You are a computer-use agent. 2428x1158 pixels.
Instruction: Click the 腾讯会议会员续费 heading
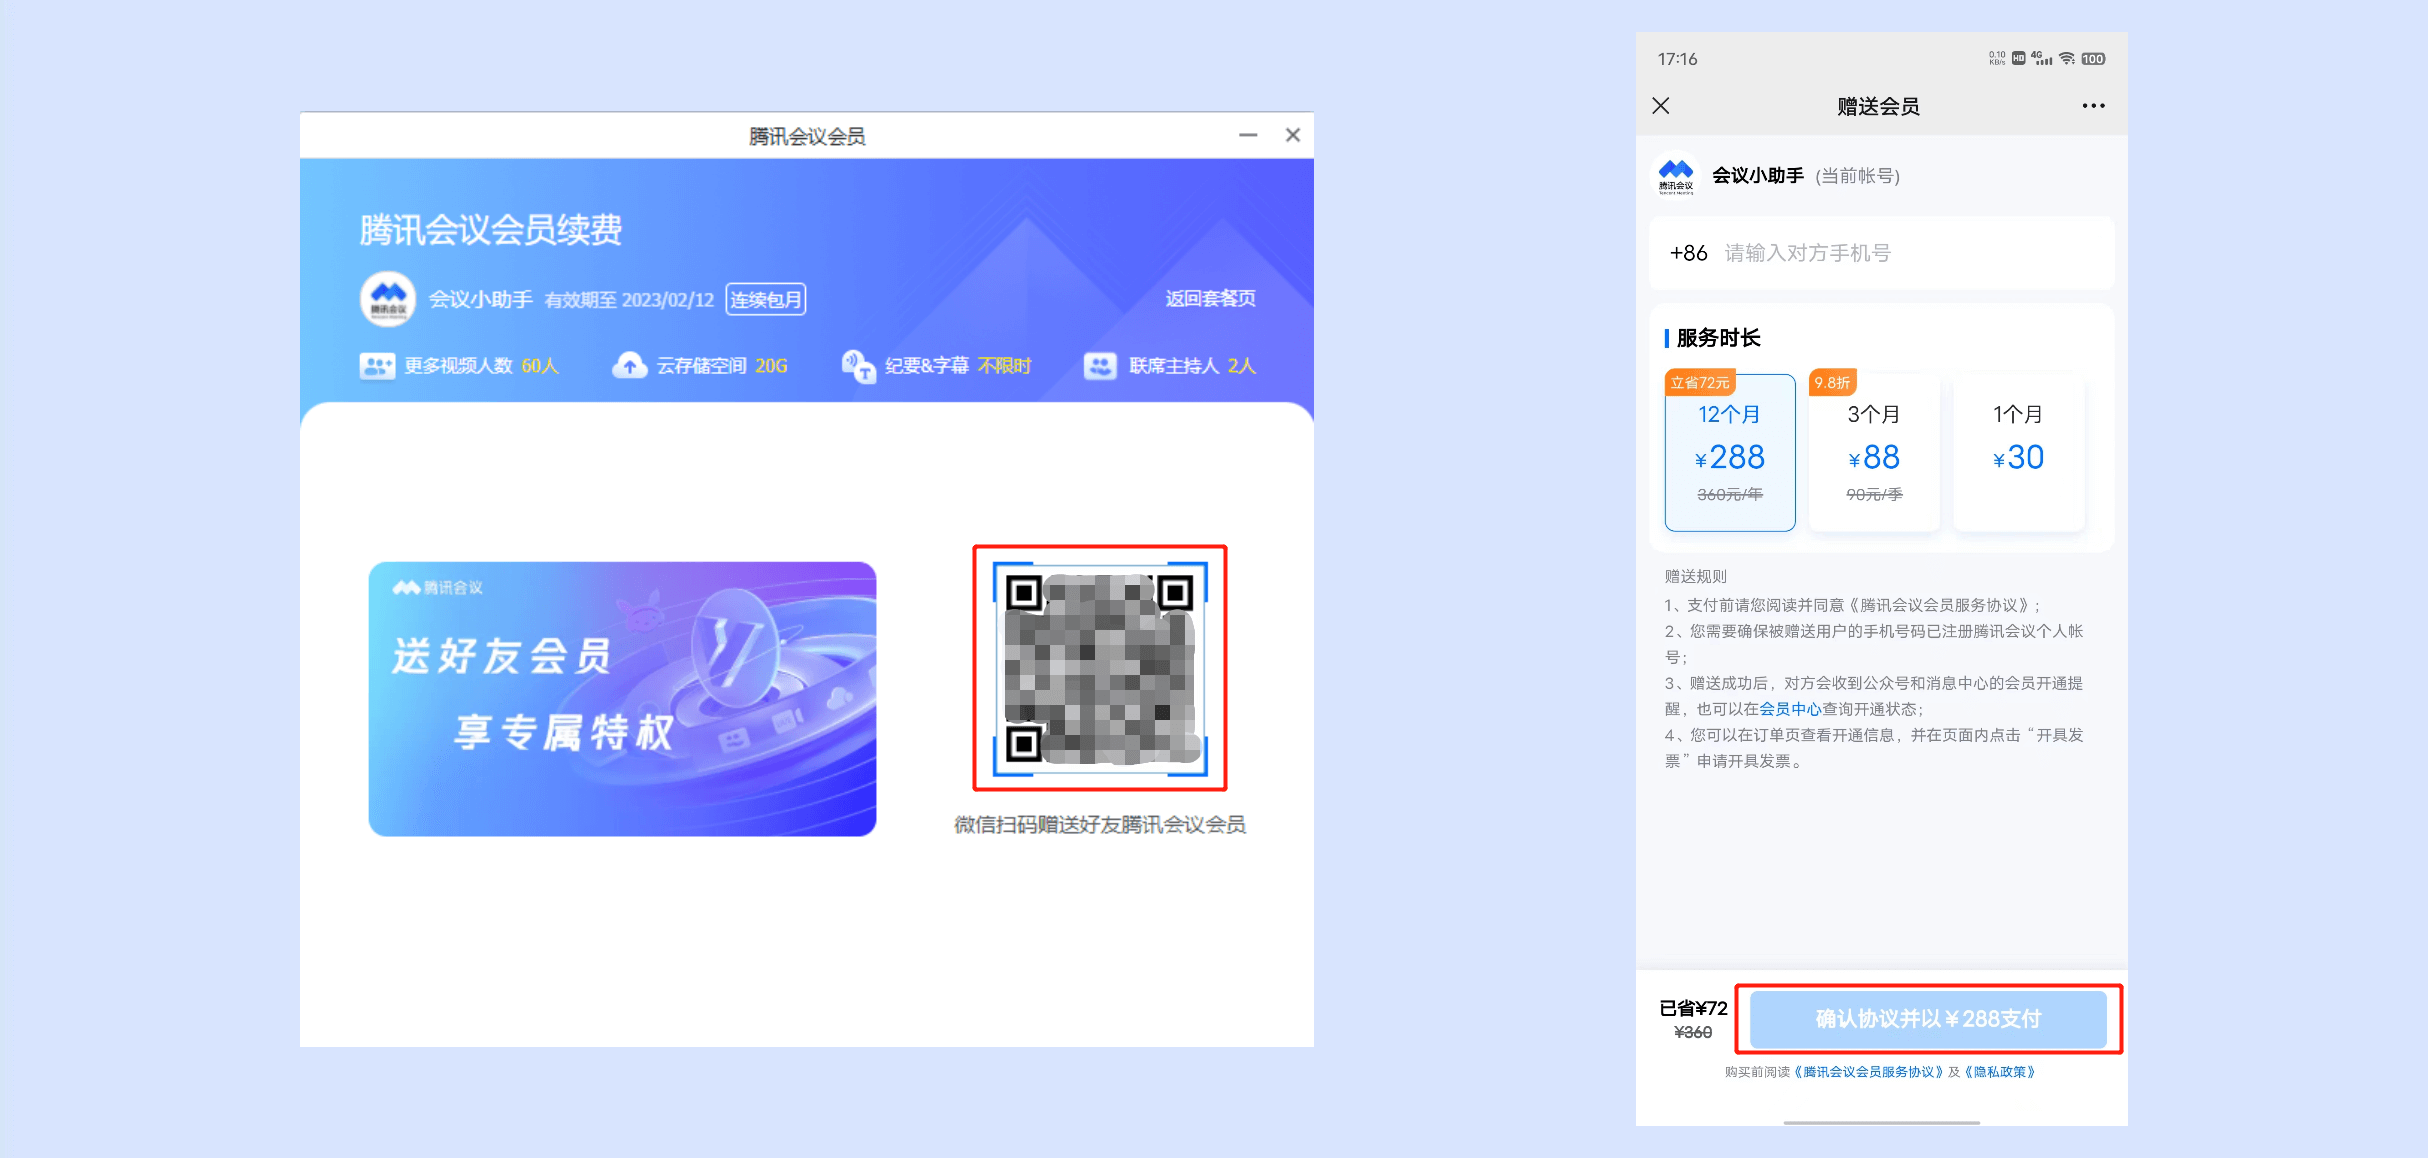pos(490,230)
